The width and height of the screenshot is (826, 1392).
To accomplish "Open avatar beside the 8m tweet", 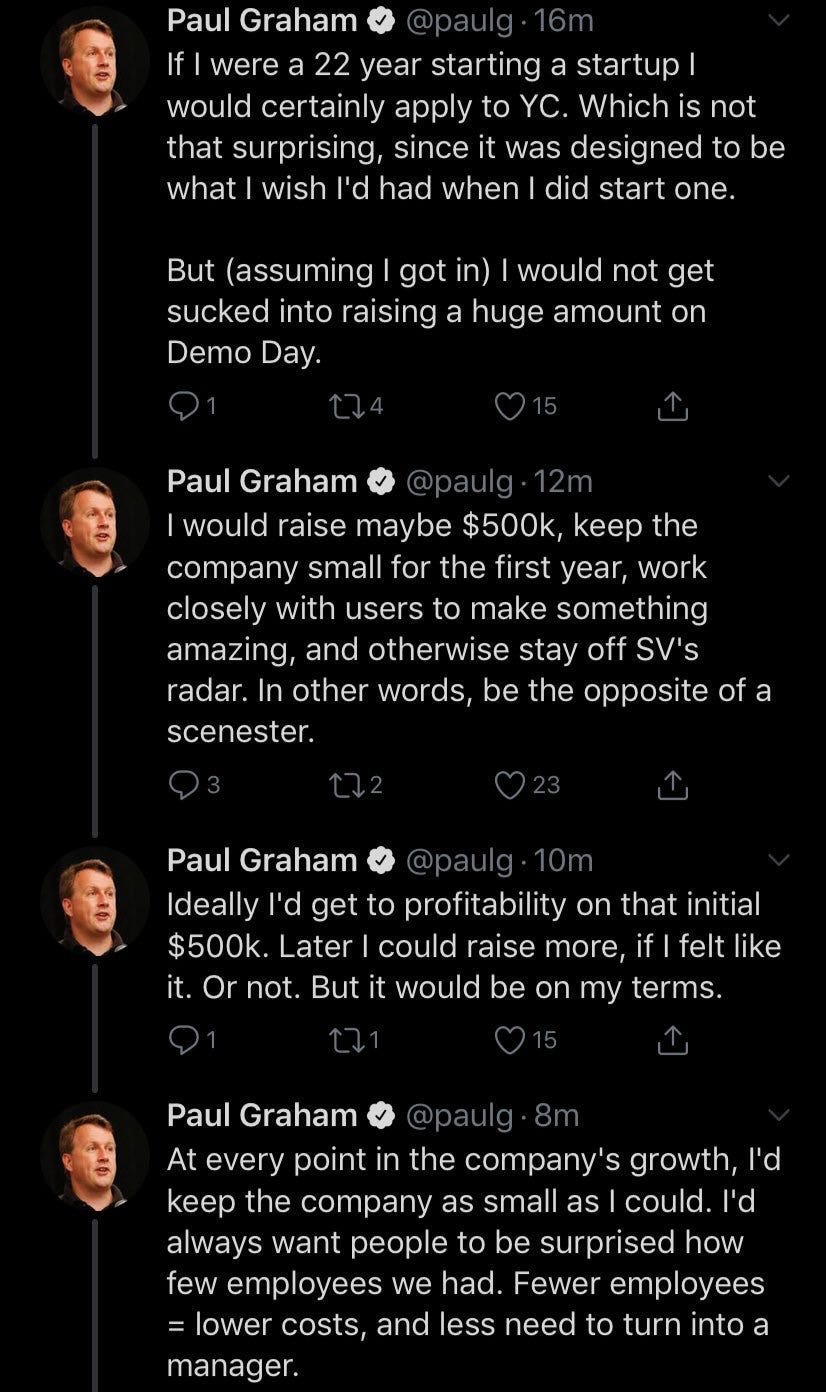I will coord(94,1156).
